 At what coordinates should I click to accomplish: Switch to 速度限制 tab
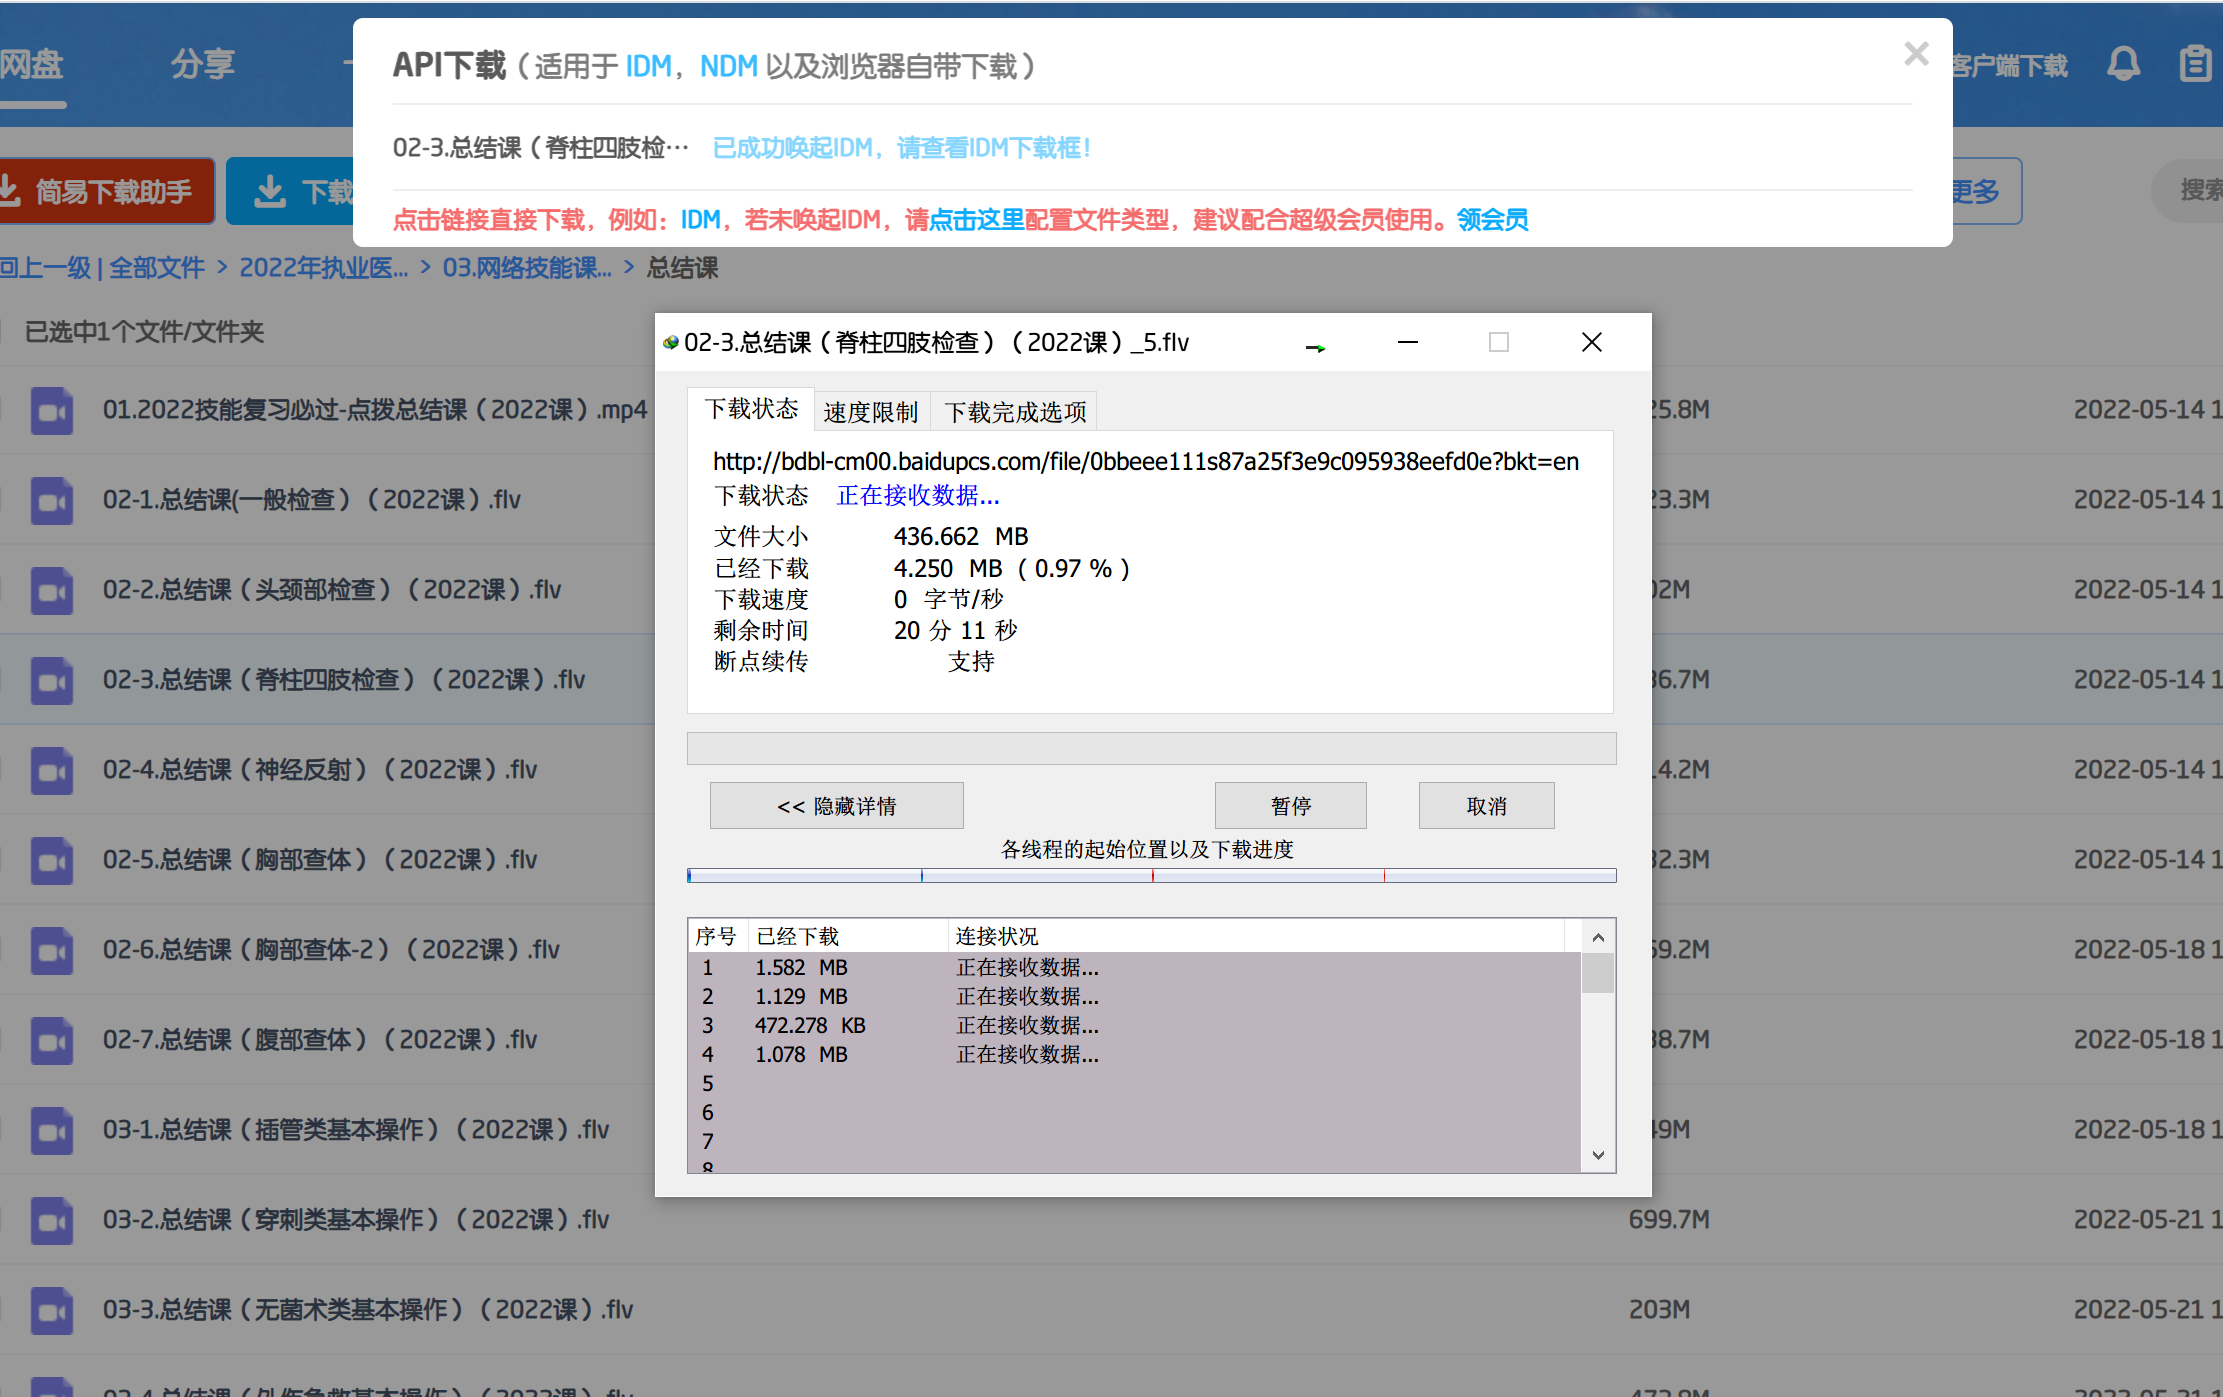coord(871,412)
